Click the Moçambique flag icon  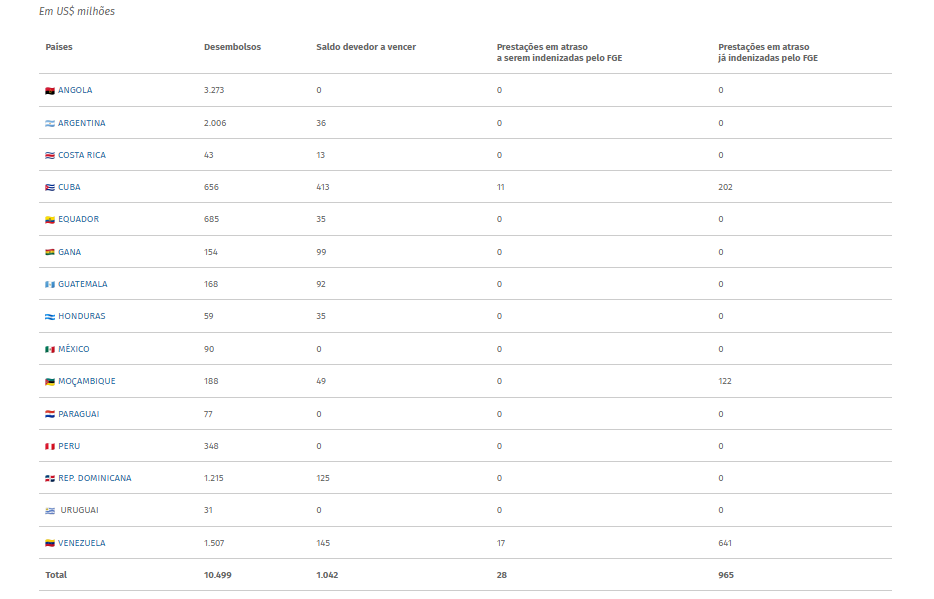[x=50, y=382]
